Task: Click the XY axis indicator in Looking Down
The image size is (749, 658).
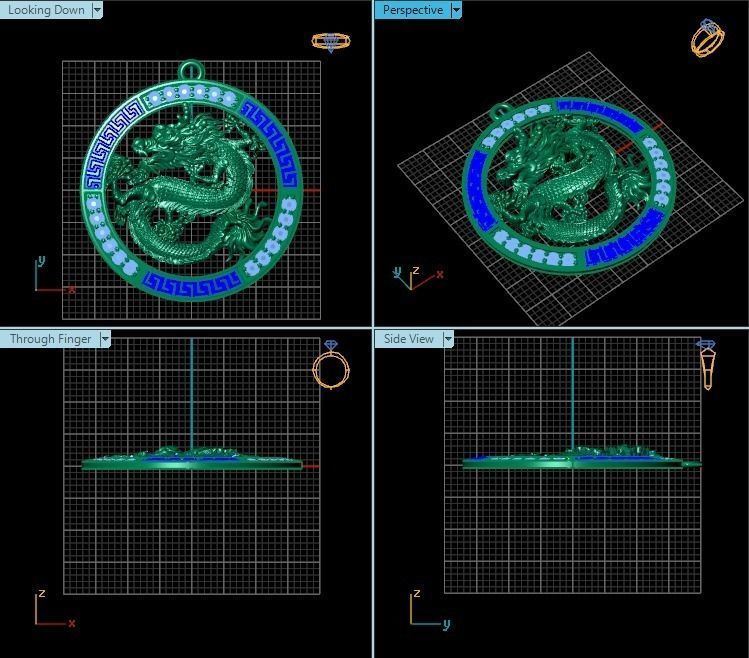Action: pos(54,276)
